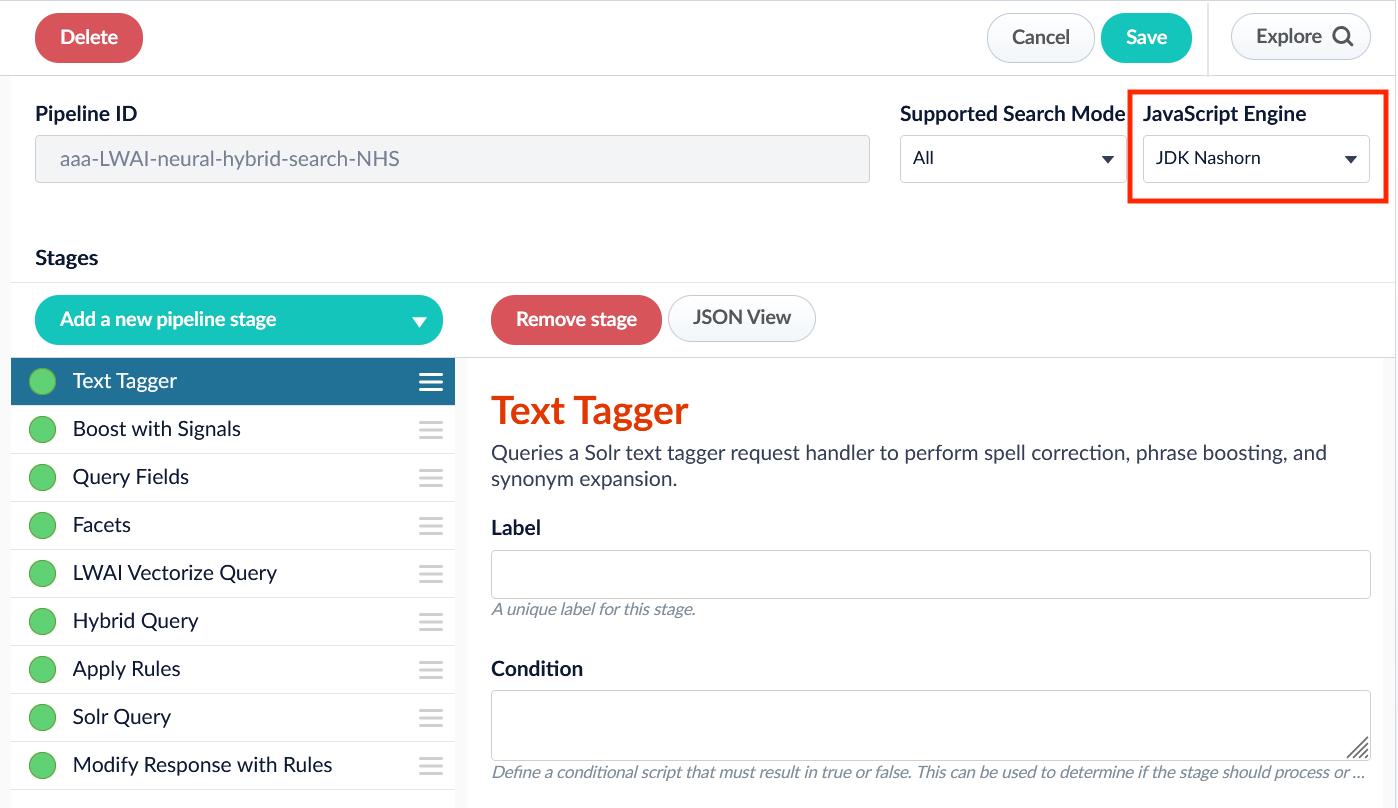Screen dimensions: 1398x808
Task: Select the Hybrid Query stage
Action: tap(233, 621)
